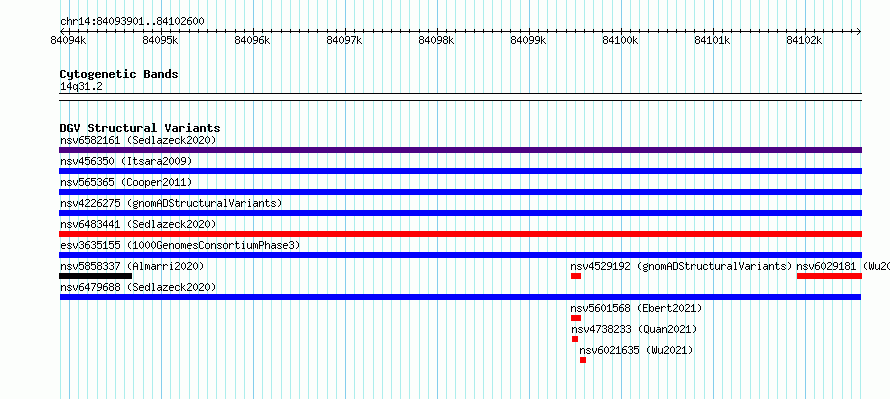
Task: Click the small red nsv4529192 variant block
Action: coord(576,276)
